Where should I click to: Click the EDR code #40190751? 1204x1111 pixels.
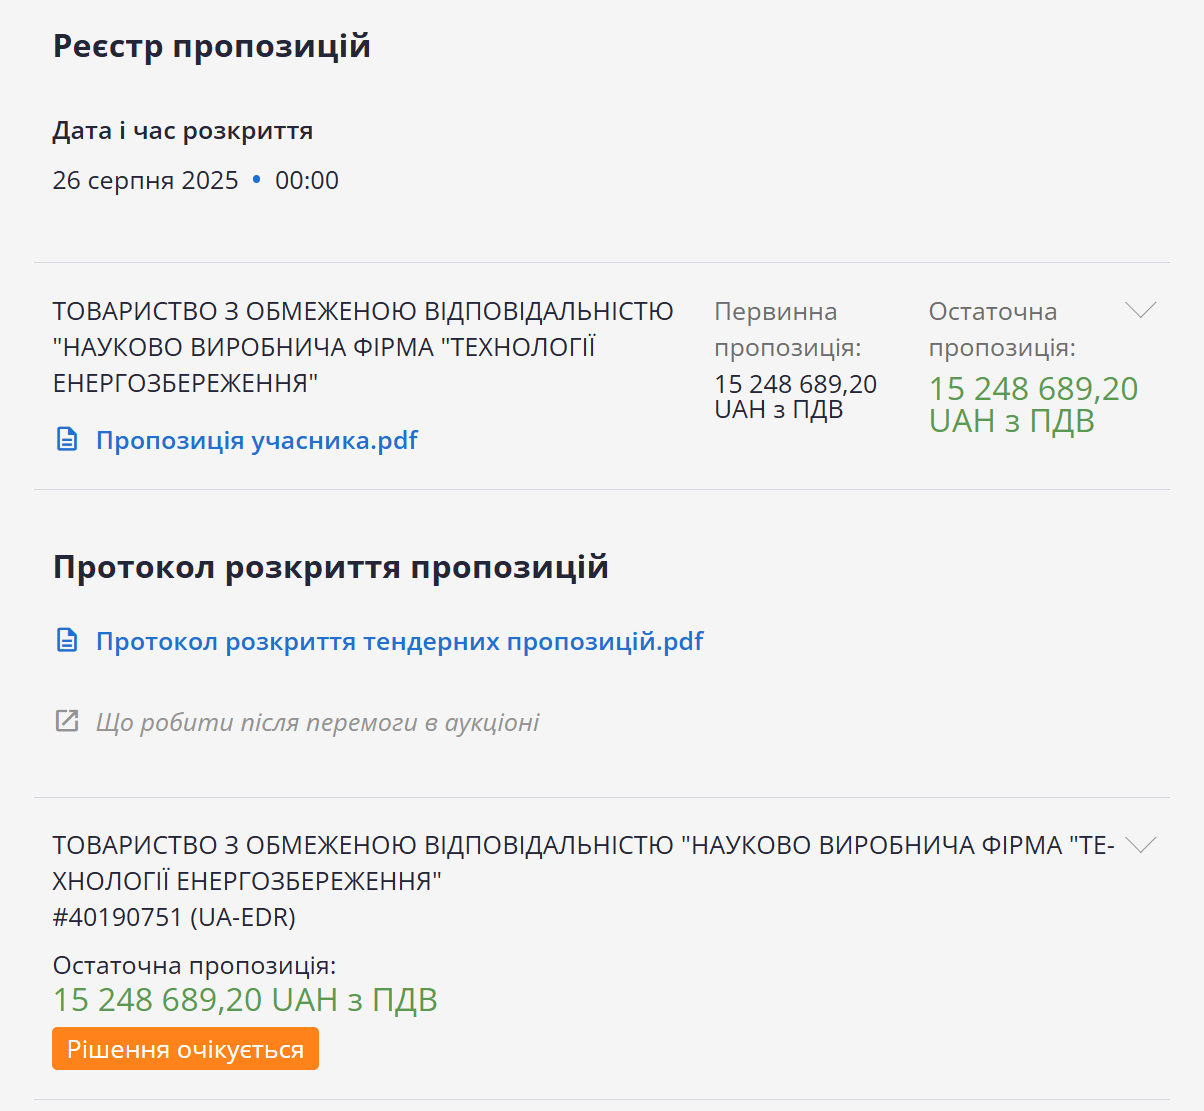click(x=174, y=917)
